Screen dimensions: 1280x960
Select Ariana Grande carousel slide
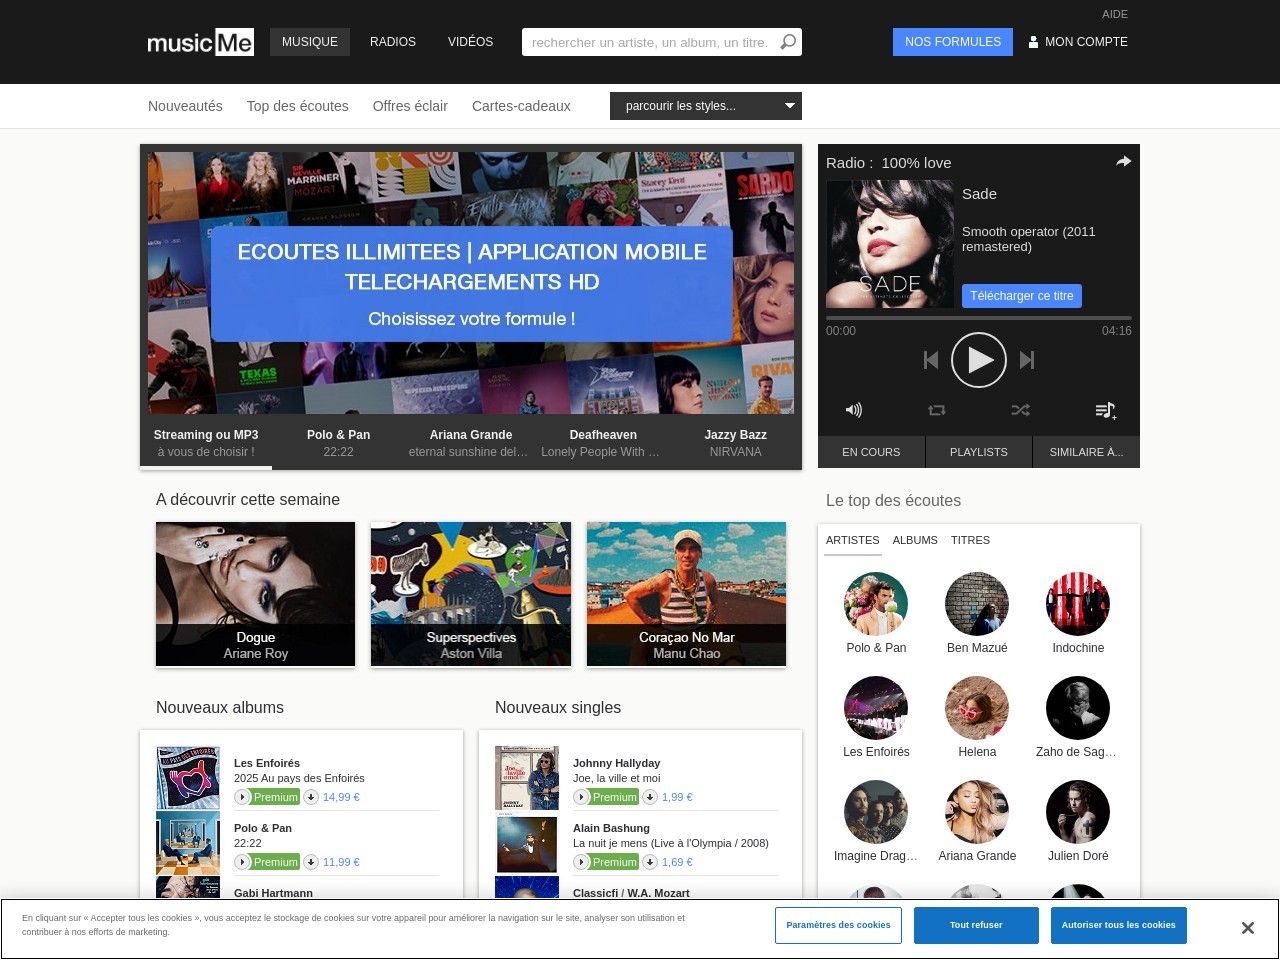tap(470, 443)
